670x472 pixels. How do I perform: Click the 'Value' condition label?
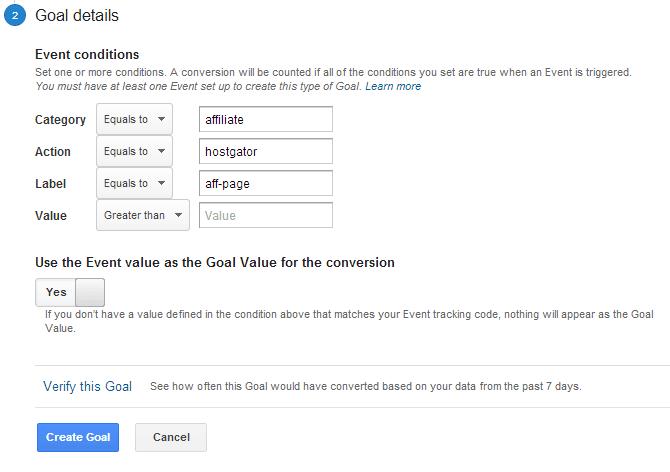coord(51,216)
